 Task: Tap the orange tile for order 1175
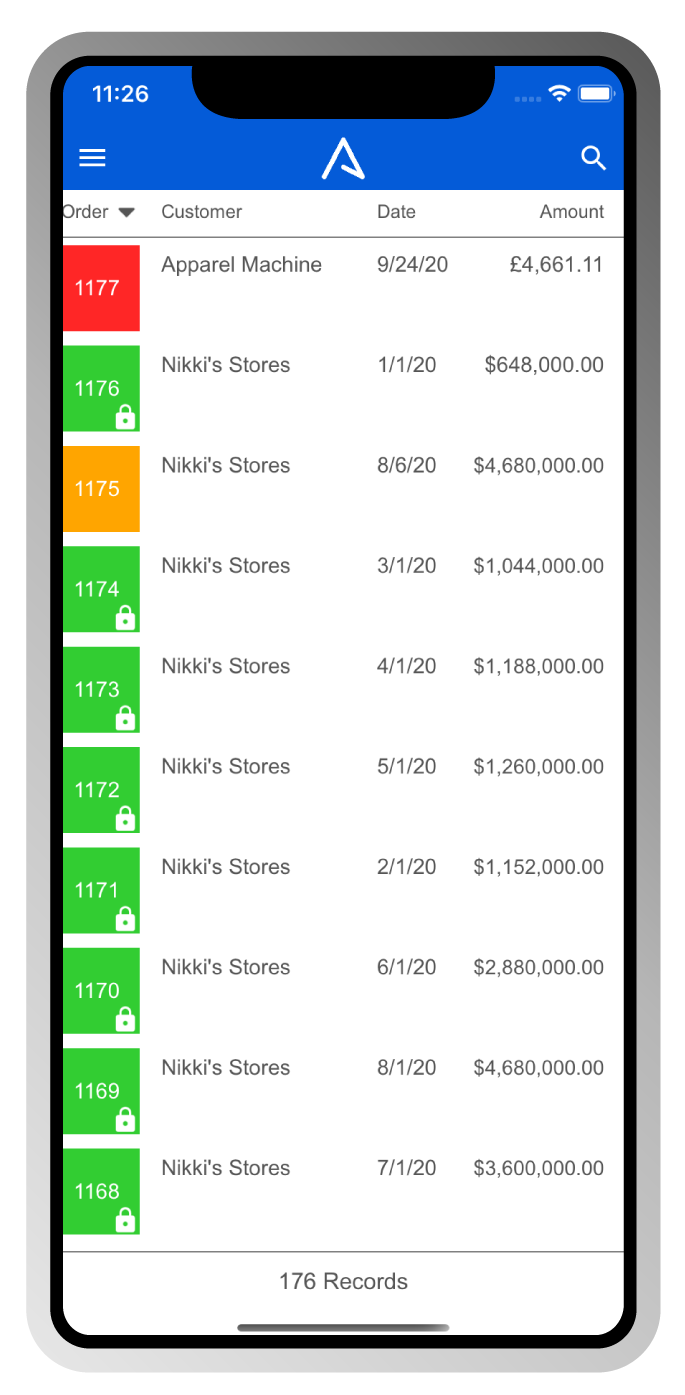(x=101, y=488)
